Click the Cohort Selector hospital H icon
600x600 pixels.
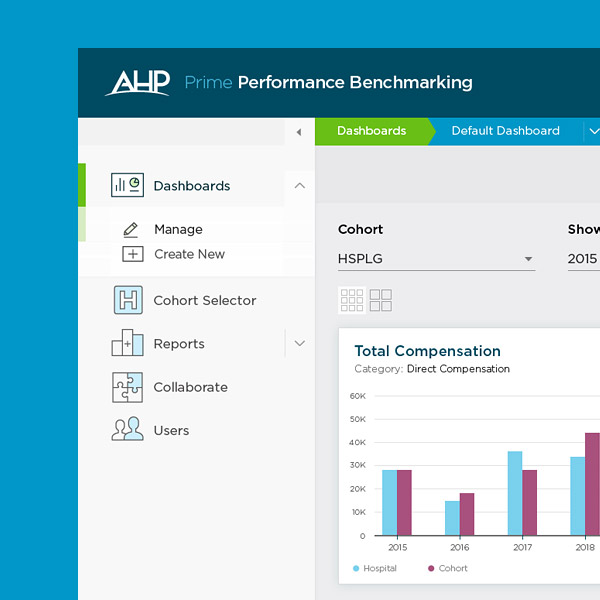(x=128, y=300)
